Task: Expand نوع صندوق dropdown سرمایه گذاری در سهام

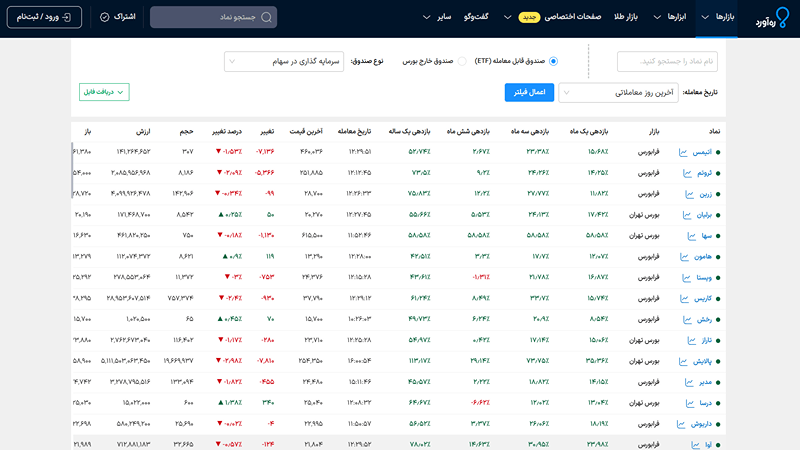Action: point(284,61)
